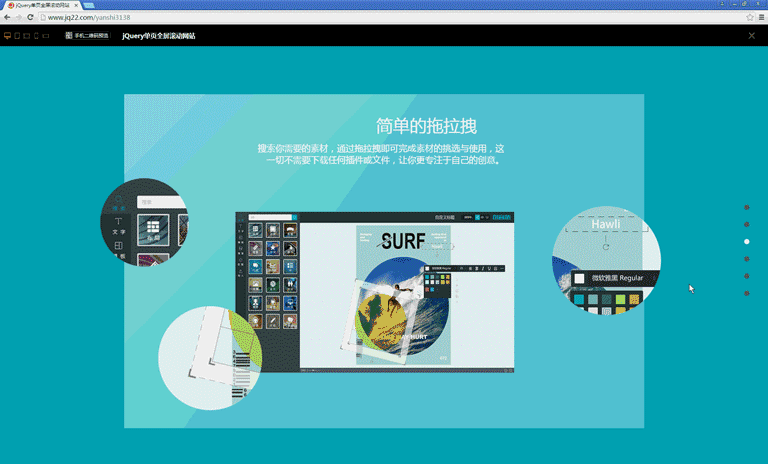The height and width of the screenshot is (464, 768).
Task: Switch to the rightmost device preview icon
Action: (x=47, y=35)
